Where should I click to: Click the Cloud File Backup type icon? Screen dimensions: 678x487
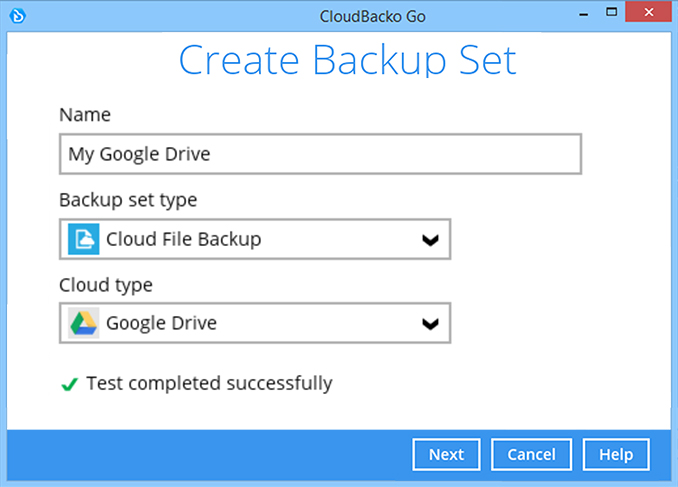point(83,239)
